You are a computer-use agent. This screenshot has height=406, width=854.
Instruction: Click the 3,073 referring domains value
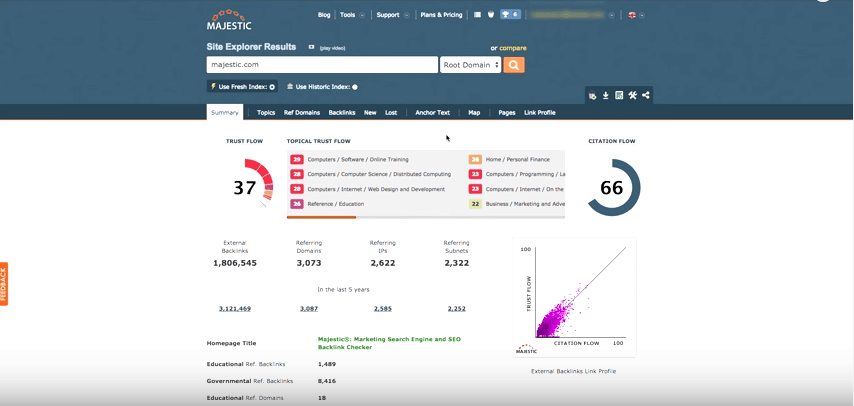[309, 263]
